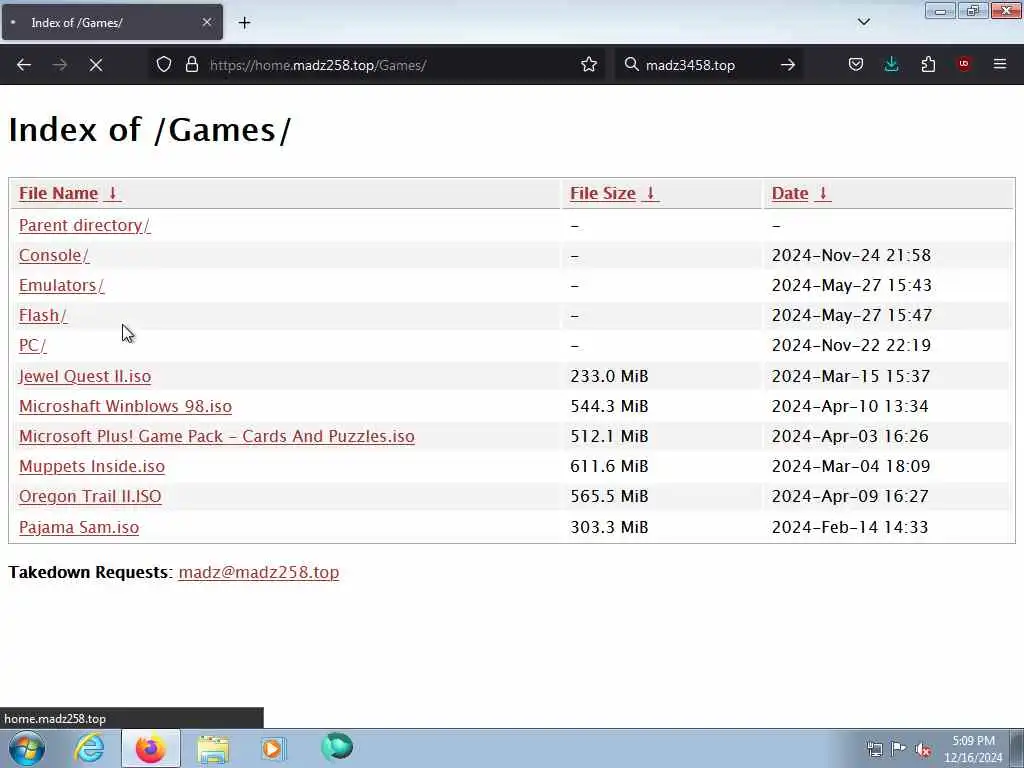Click the 611.6 MiB size cell
Viewport: 1024px width, 768px height.
click(609, 466)
